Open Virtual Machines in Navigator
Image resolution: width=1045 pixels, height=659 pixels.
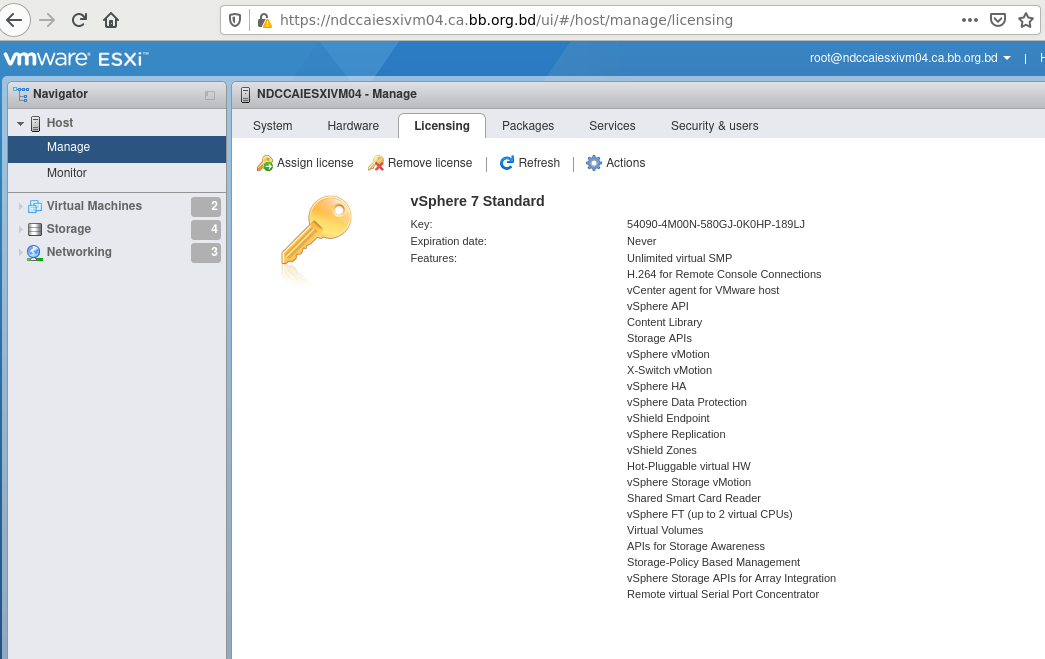click(x=94, y=207)
